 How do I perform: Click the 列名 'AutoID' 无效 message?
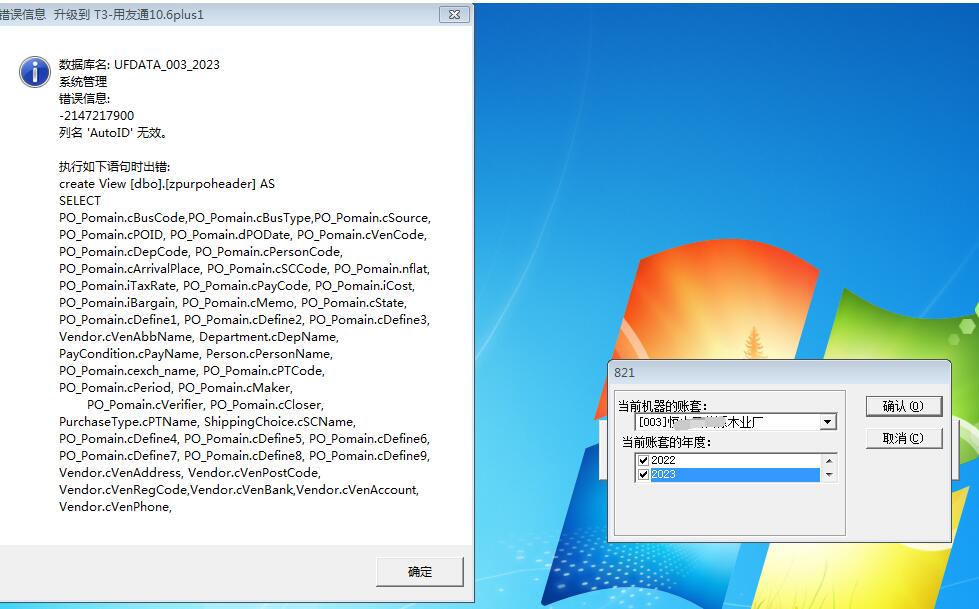tap(113, 132)
